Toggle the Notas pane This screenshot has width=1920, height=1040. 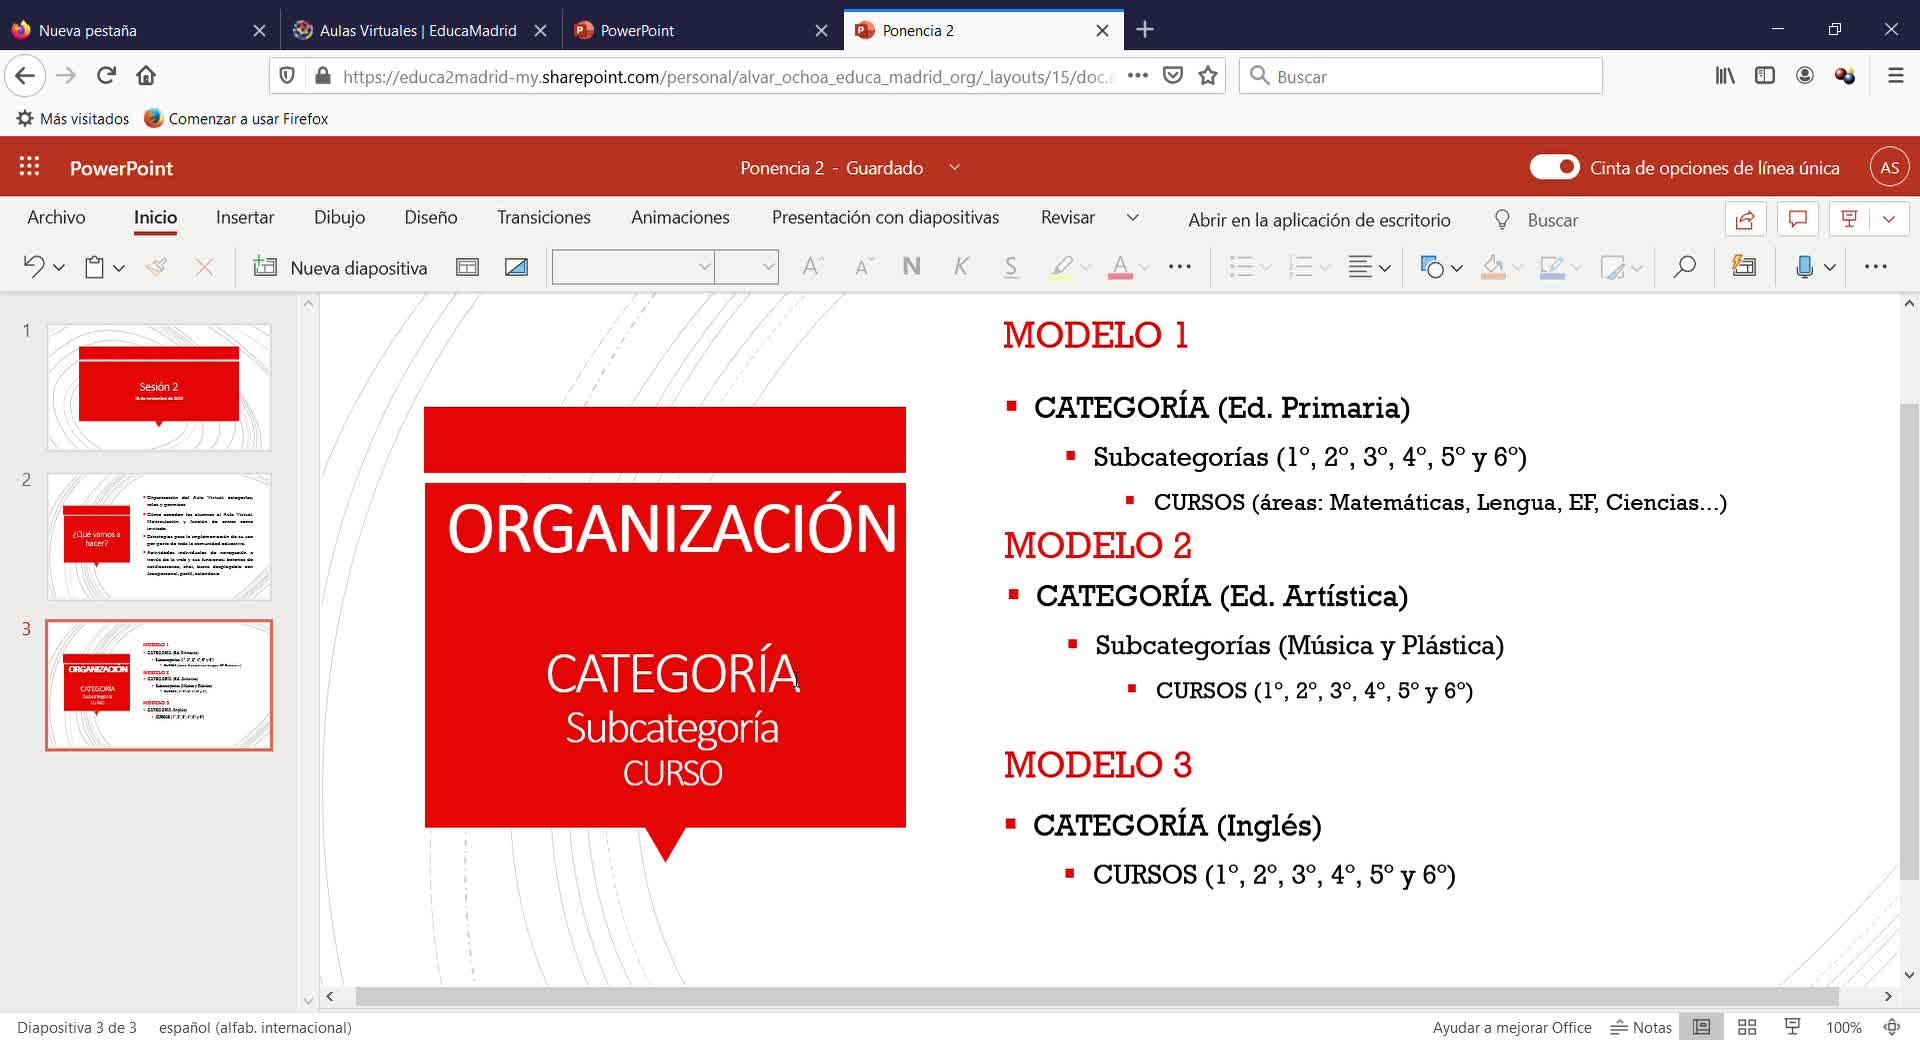(1641, 1027)
